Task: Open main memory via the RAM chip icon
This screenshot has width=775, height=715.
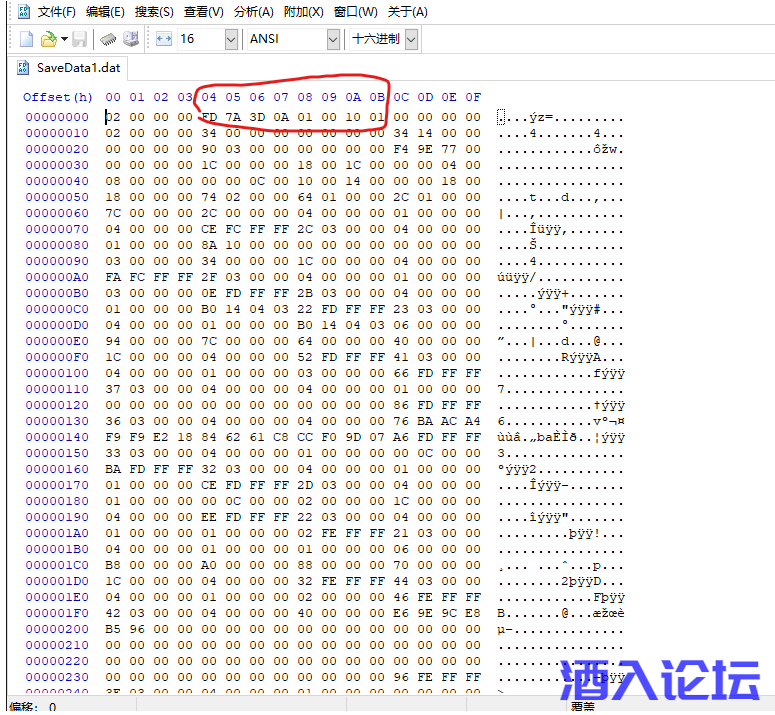Action: tap(108, 39)
